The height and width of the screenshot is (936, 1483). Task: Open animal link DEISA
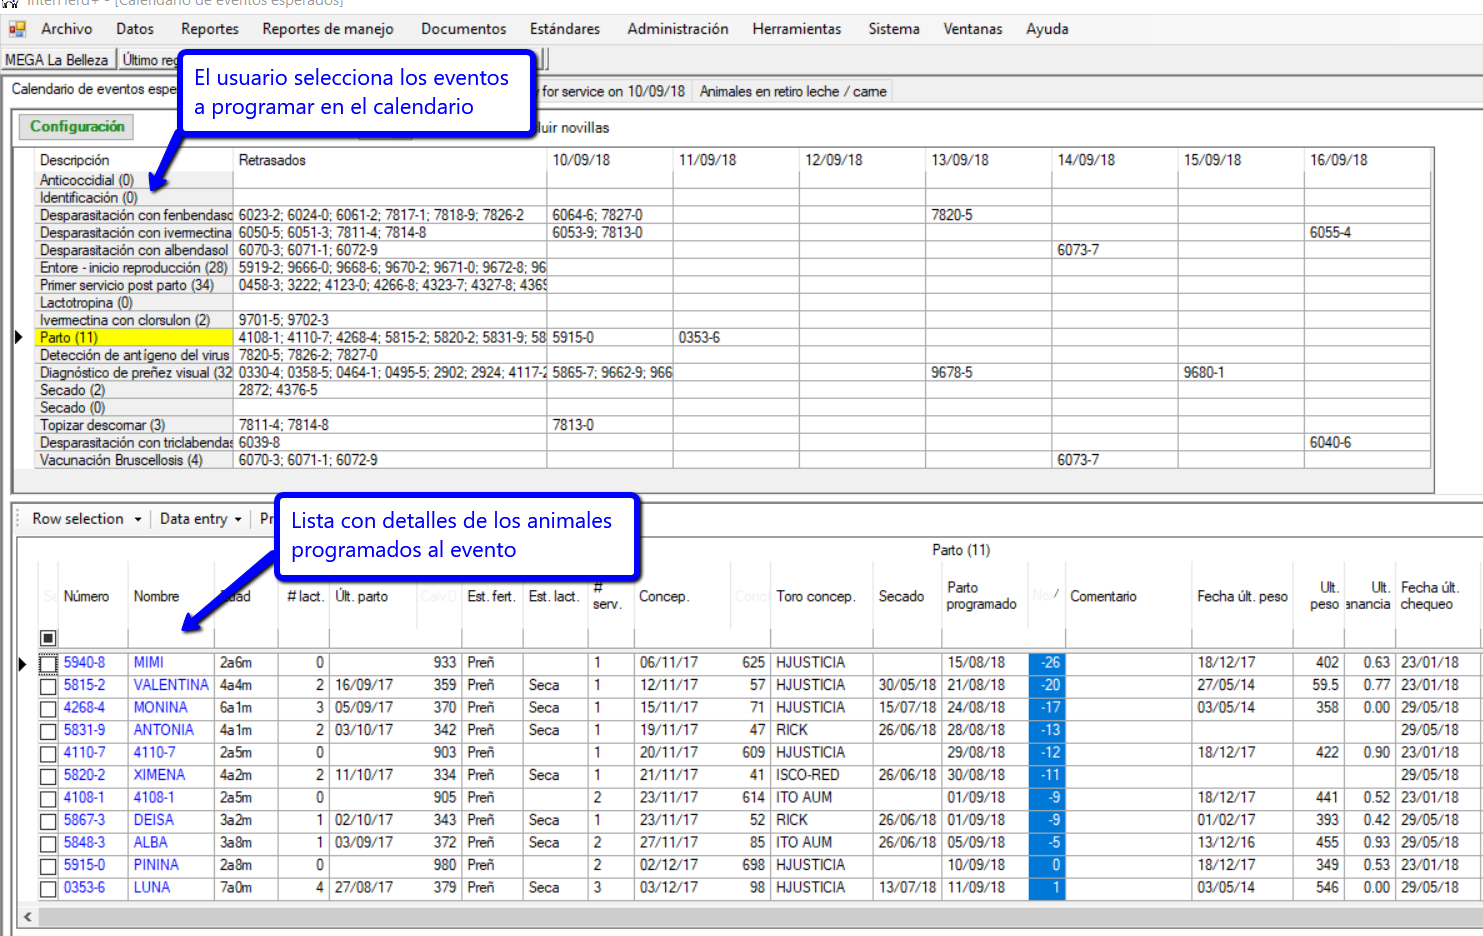[154, 820]
